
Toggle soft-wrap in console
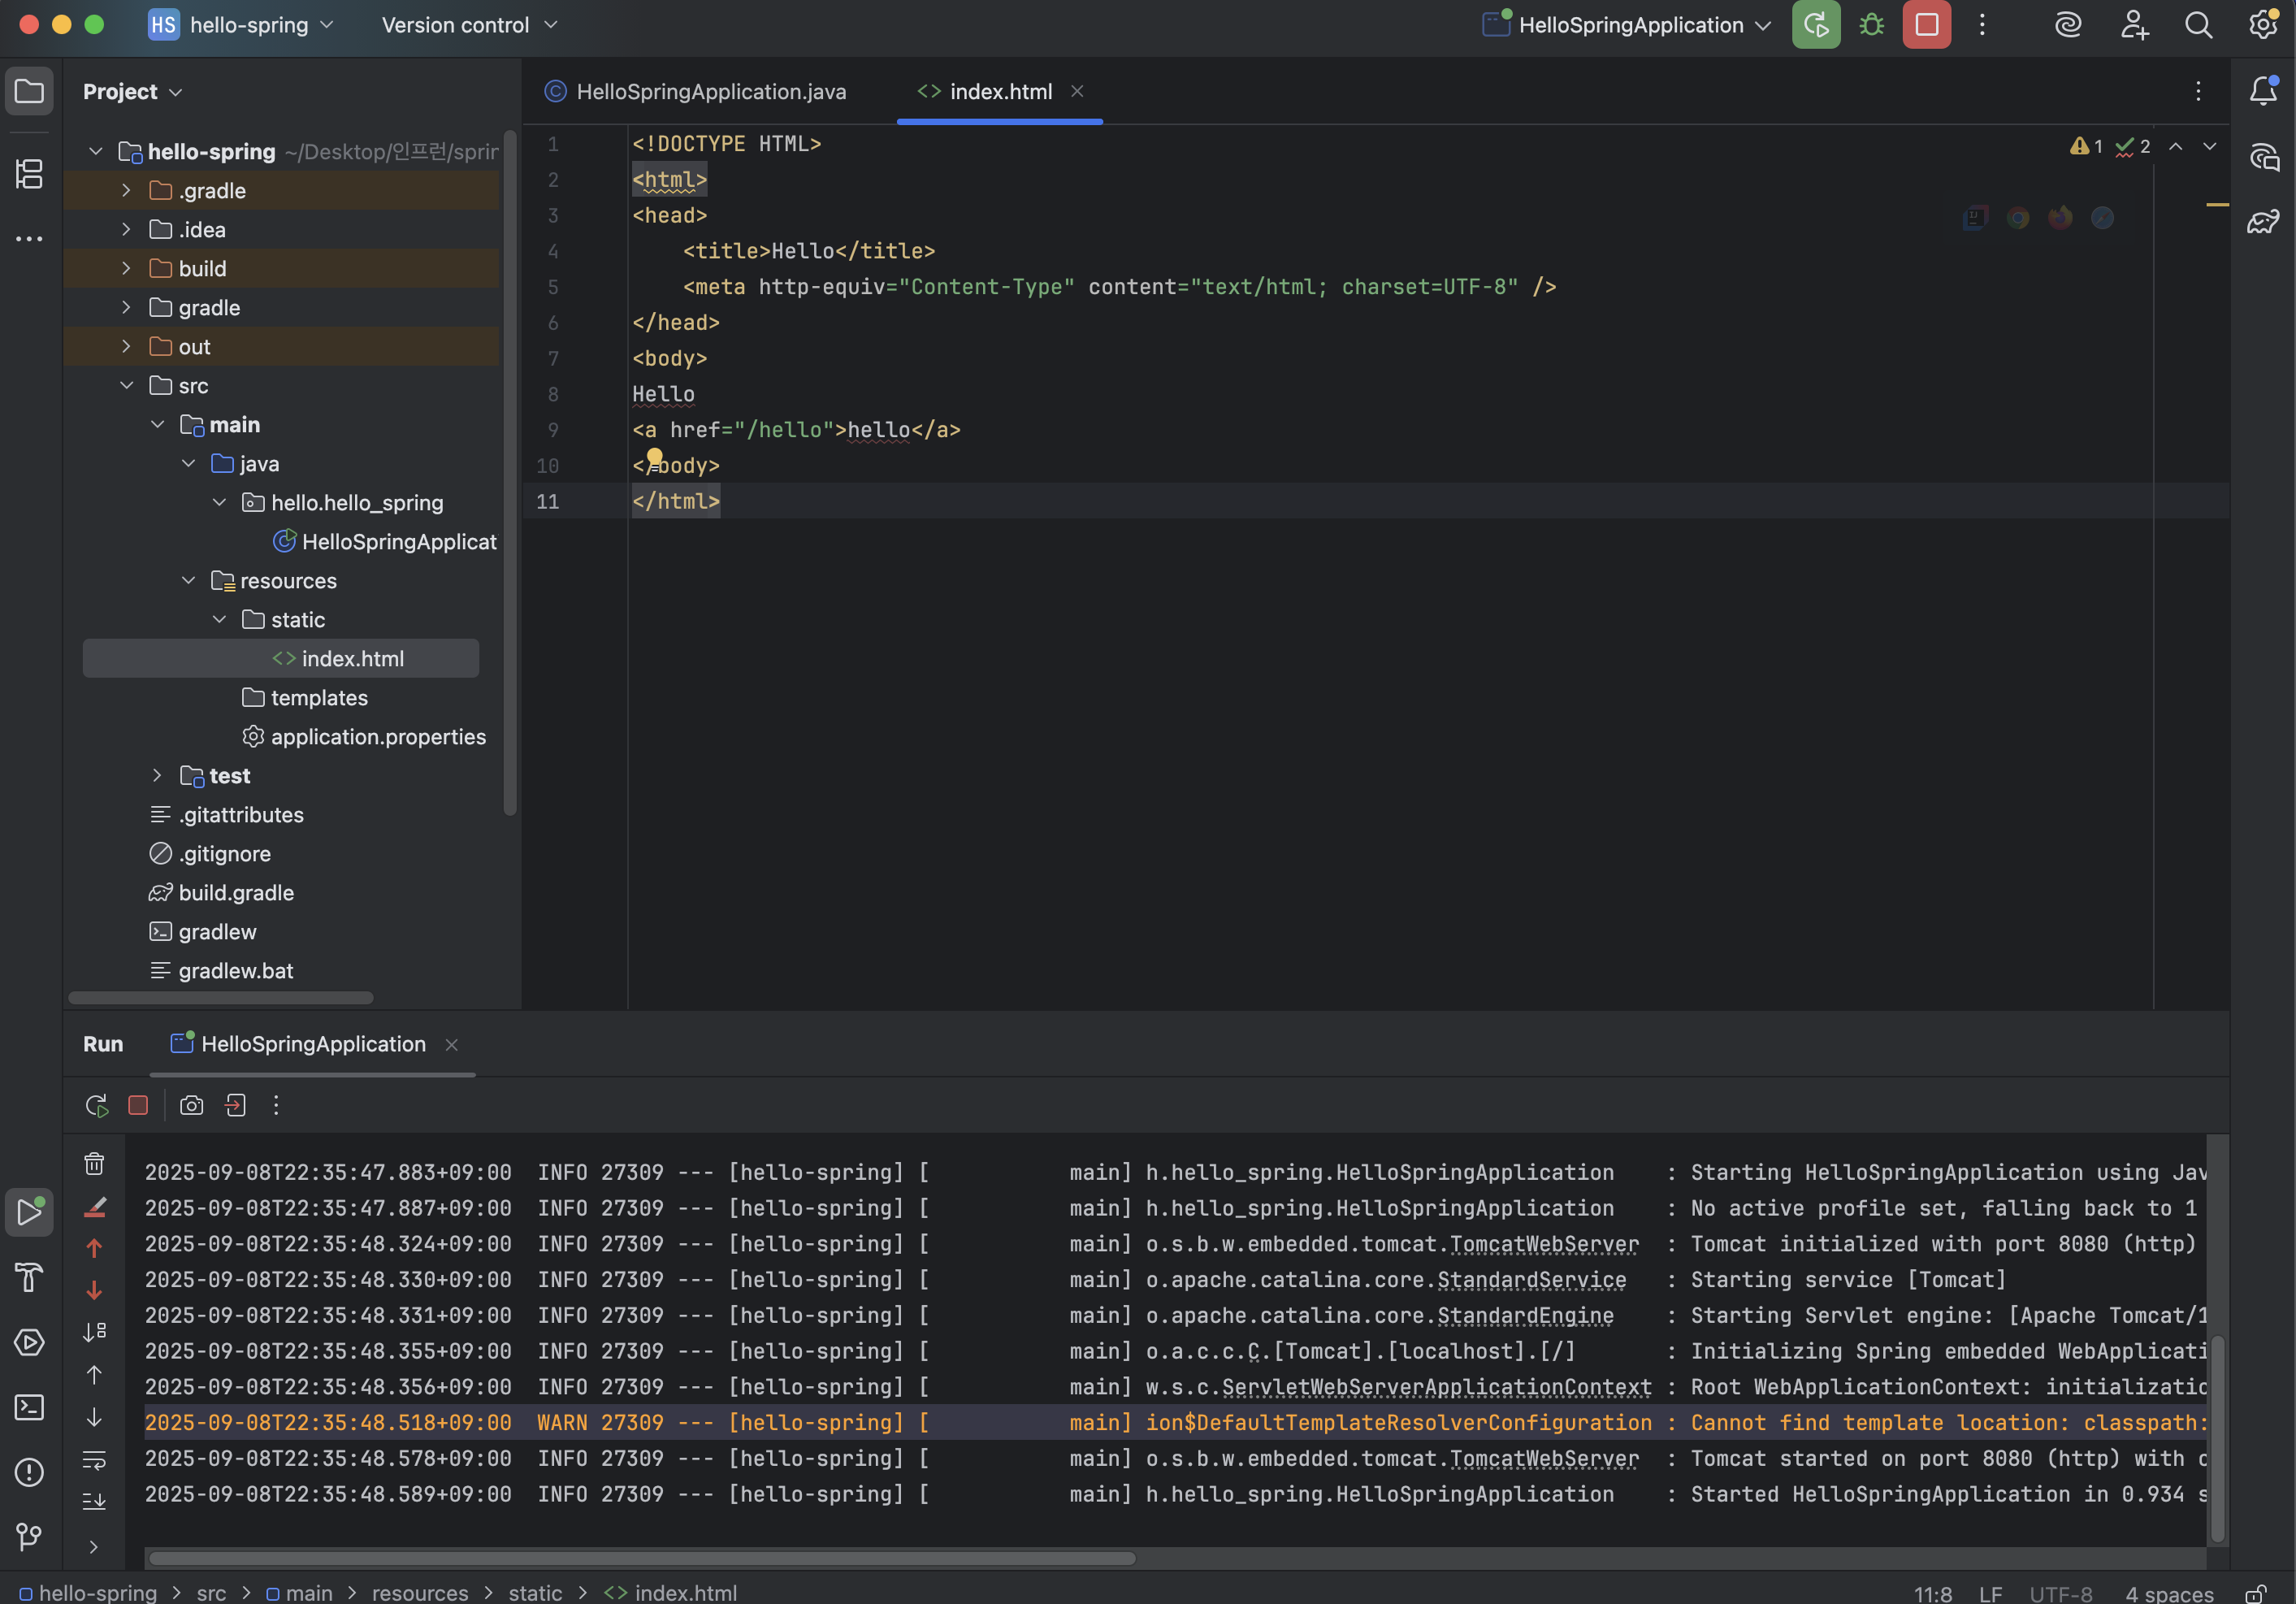tap(94, 1460)
